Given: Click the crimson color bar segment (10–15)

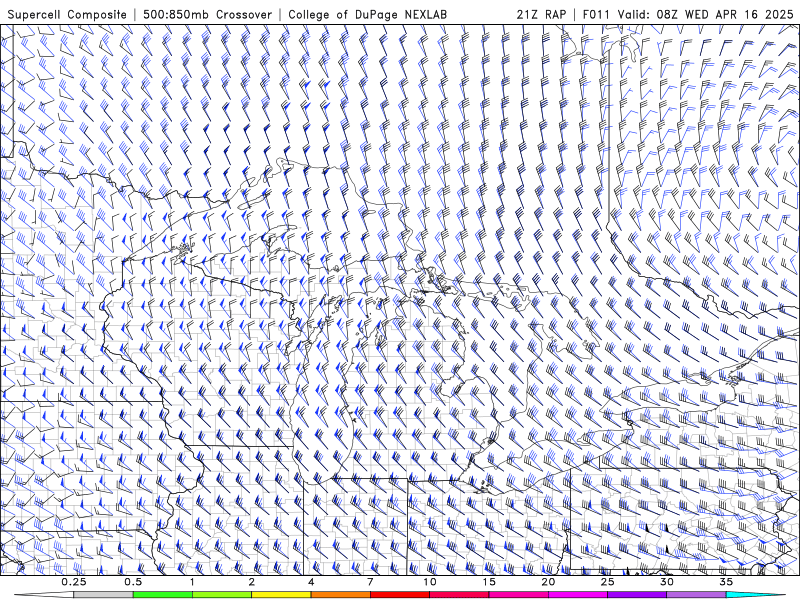Looking at the screenshot, I should pyautogui.click(x=459, y=595).
